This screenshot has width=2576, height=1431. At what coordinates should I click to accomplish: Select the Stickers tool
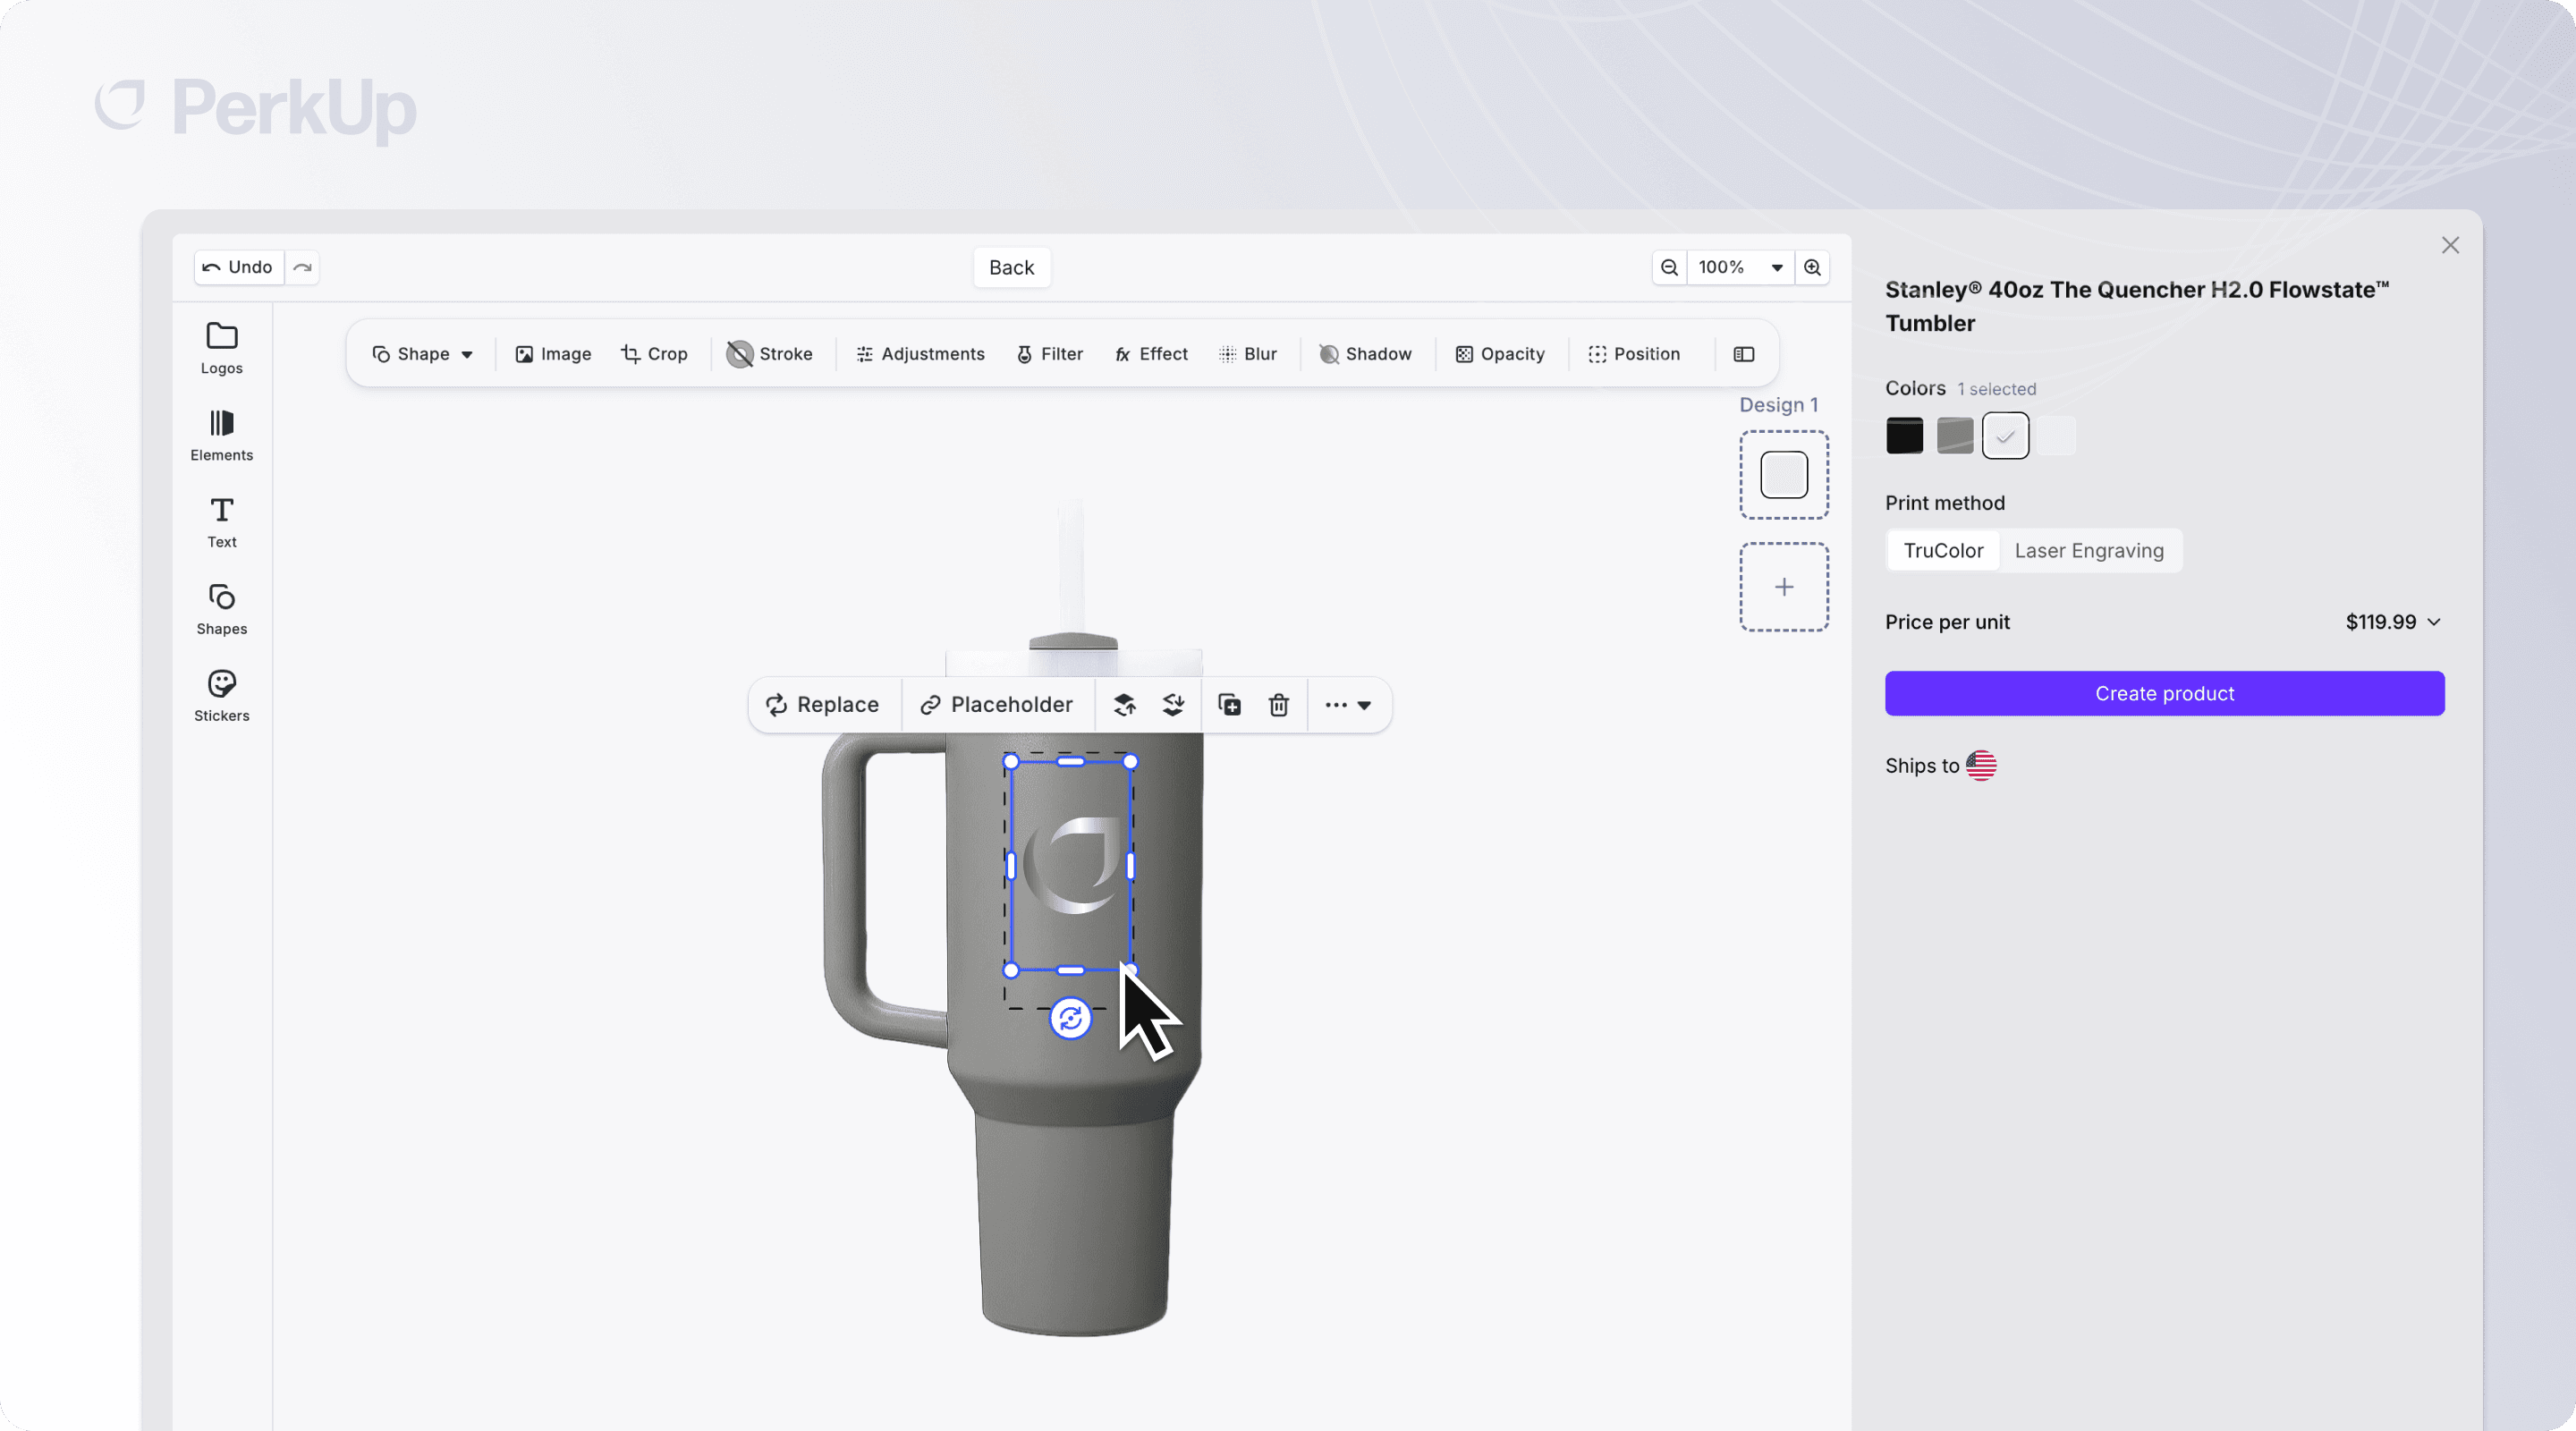pyautogui.click(x=221, y=695)
